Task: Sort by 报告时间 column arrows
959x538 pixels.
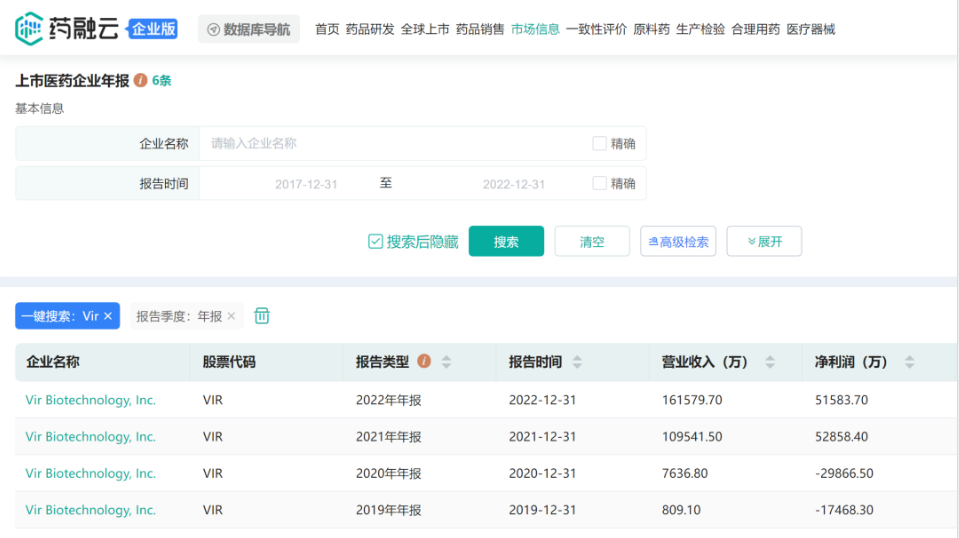Action: coord(577,362)
